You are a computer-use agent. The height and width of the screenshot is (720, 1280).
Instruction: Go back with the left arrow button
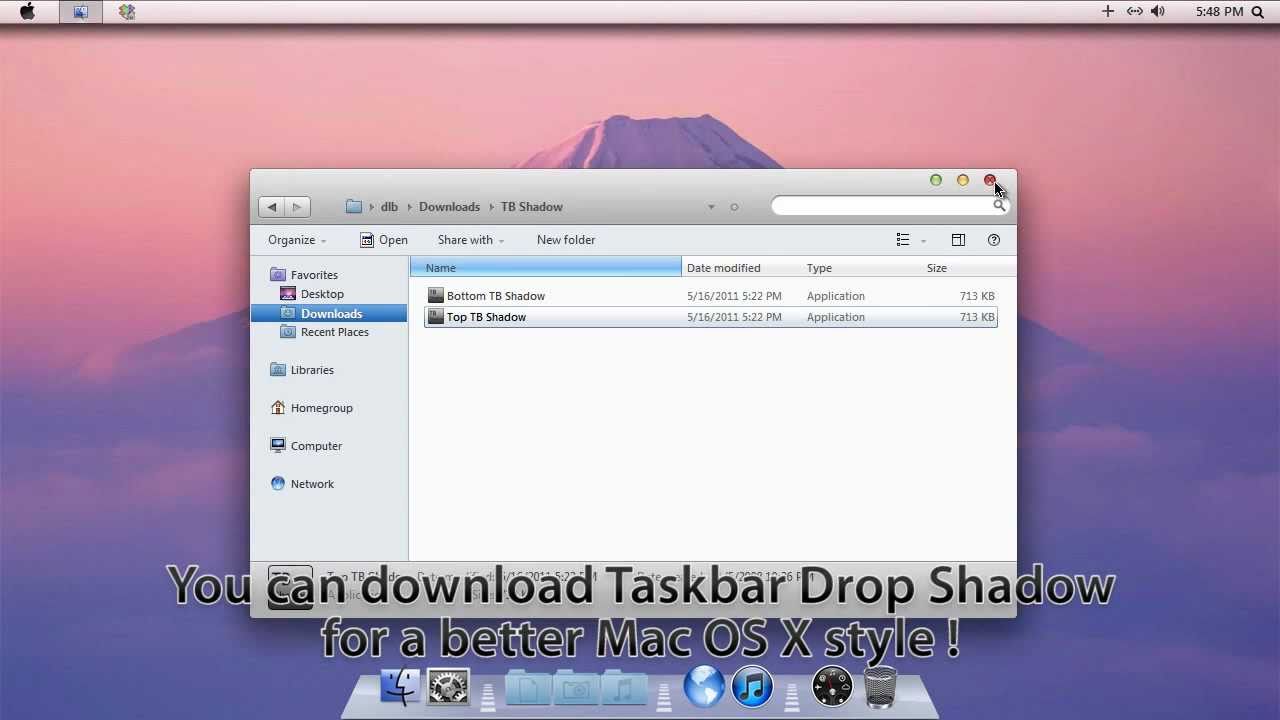(x=272, y=207)
